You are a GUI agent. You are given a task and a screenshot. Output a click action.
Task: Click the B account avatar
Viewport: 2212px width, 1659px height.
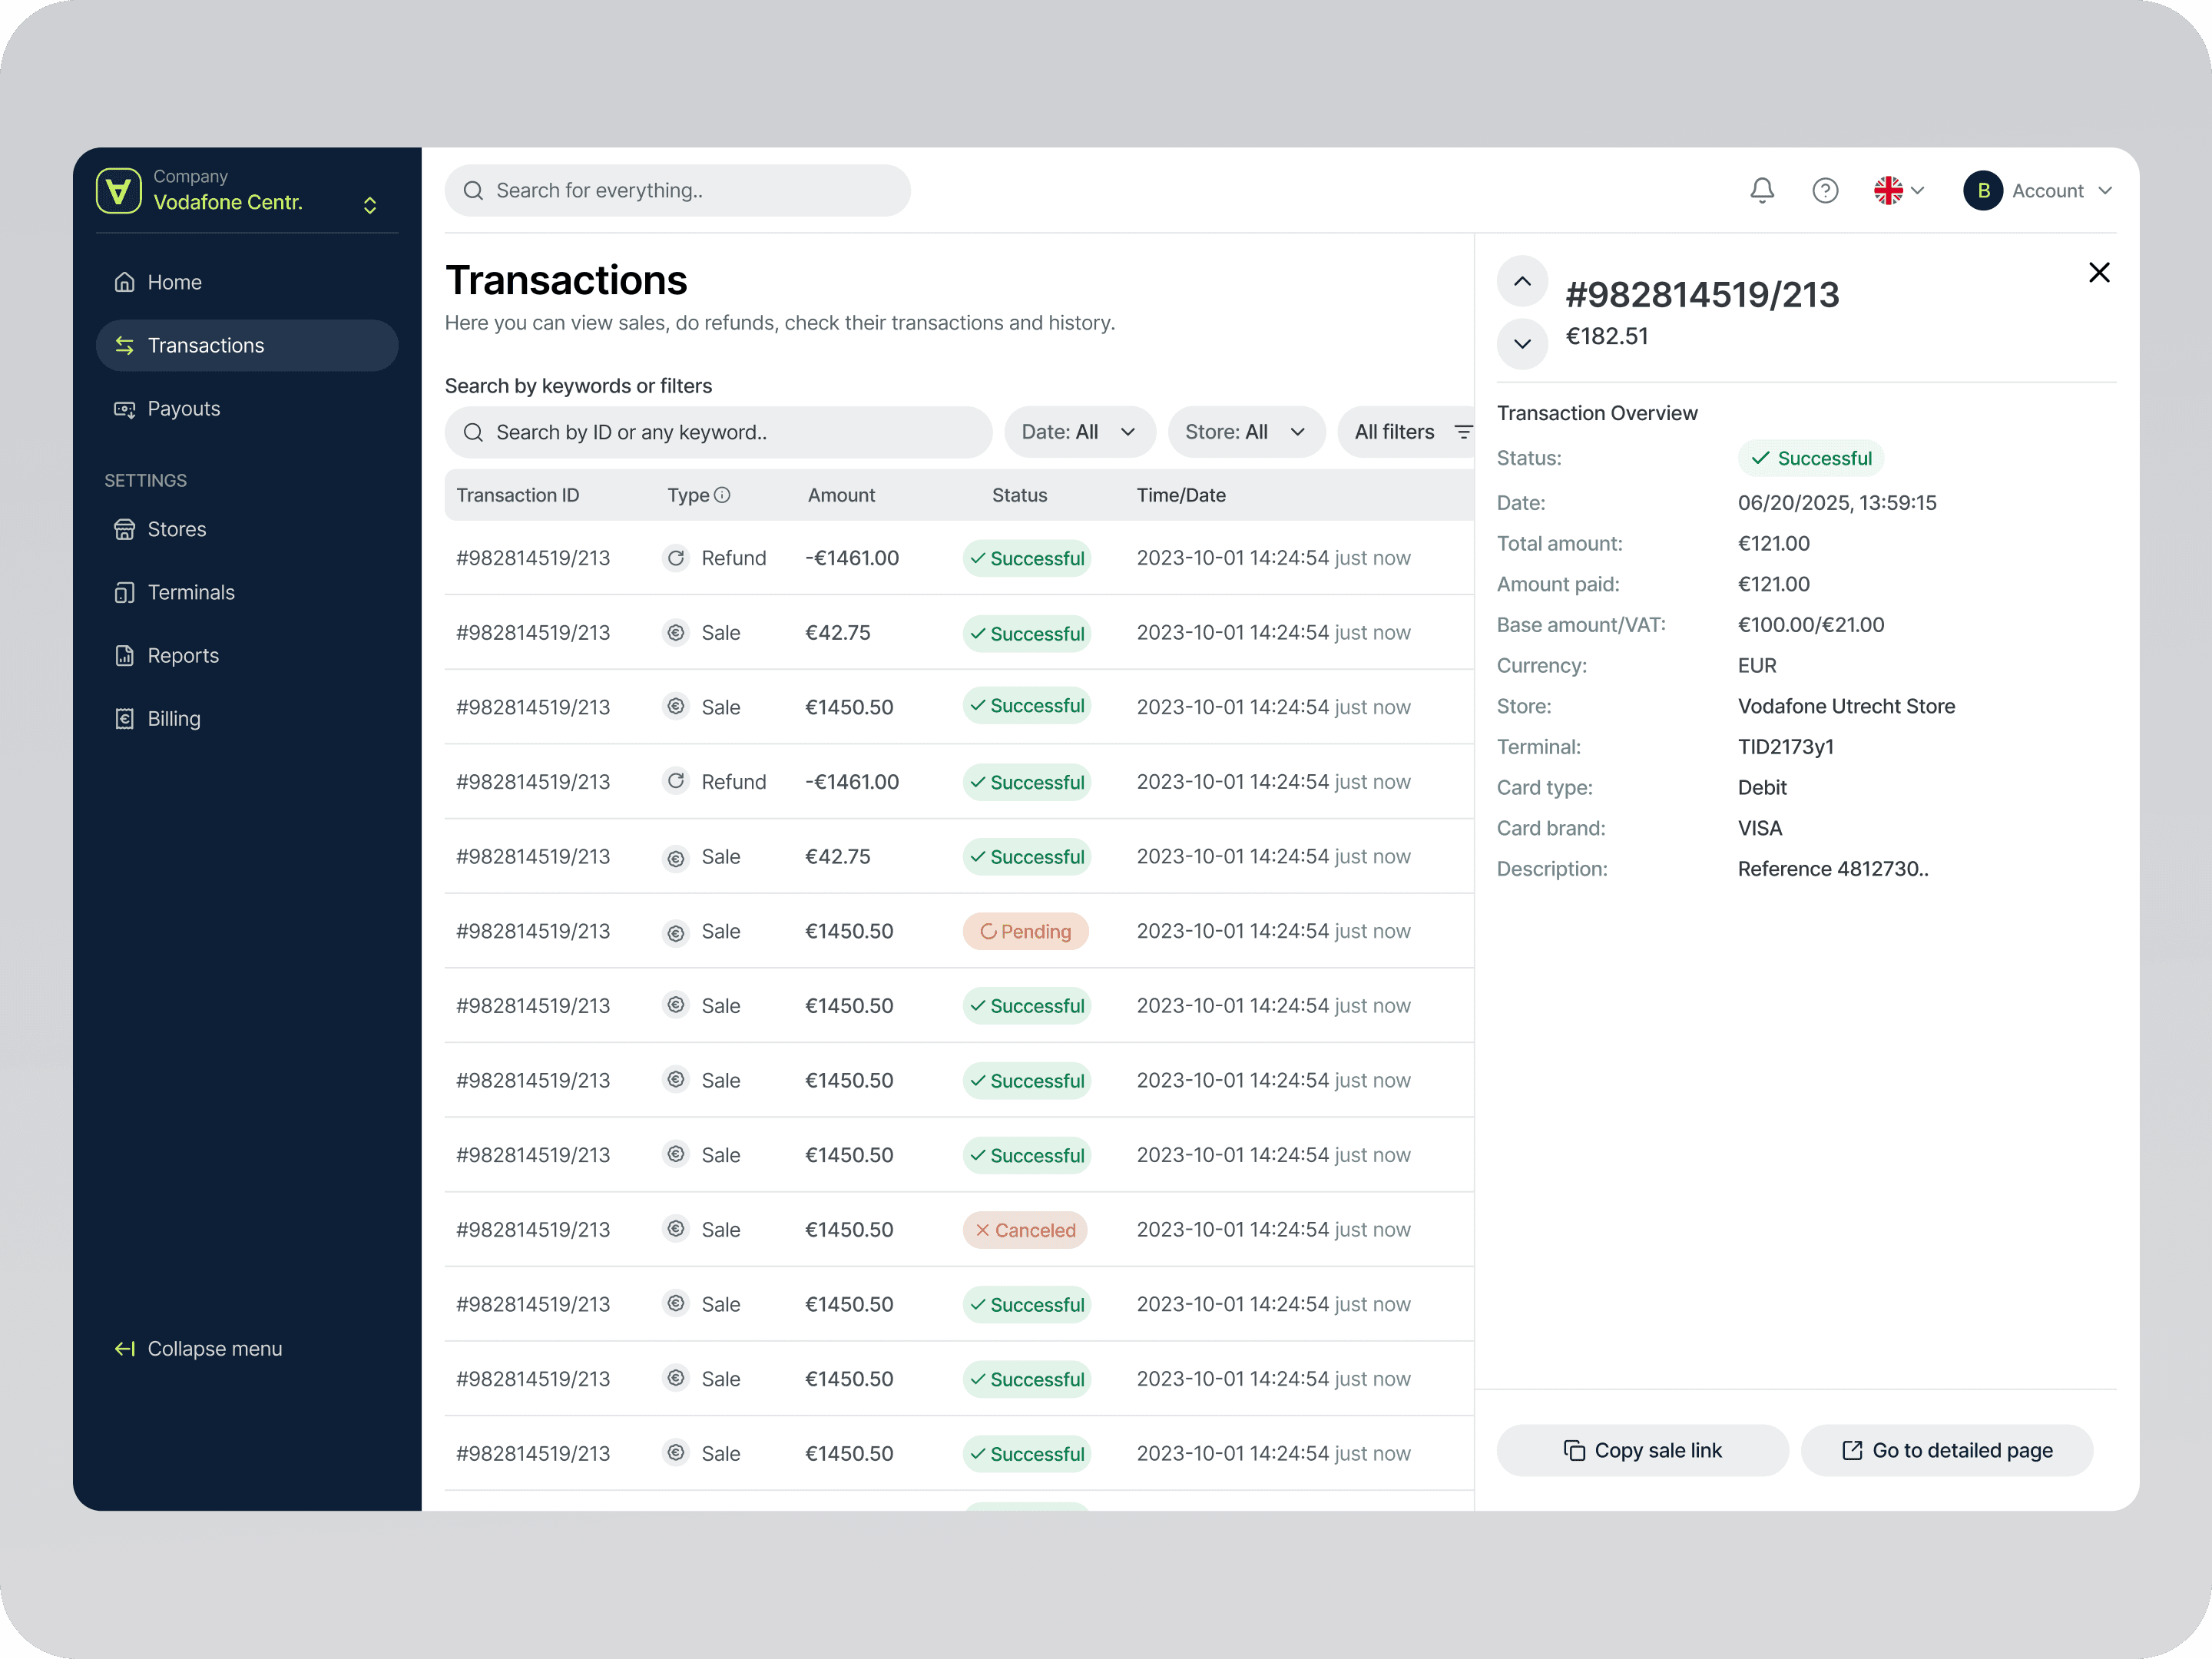click(1982, 191)
